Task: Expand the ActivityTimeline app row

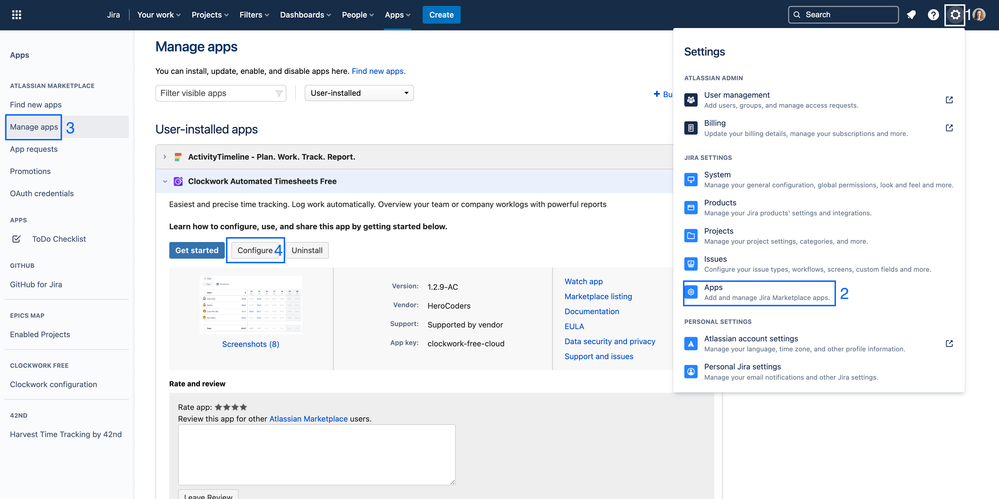Action: [x=164, y=157]
